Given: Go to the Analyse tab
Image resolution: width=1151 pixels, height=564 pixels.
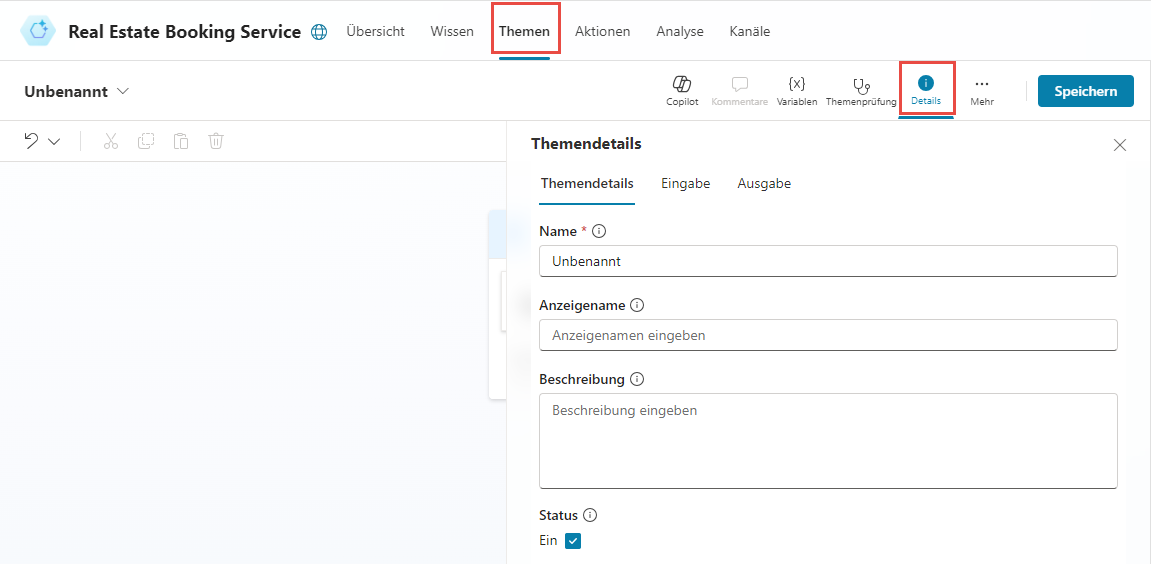Looking at the screenshot, I should click(x=680, y=32).
